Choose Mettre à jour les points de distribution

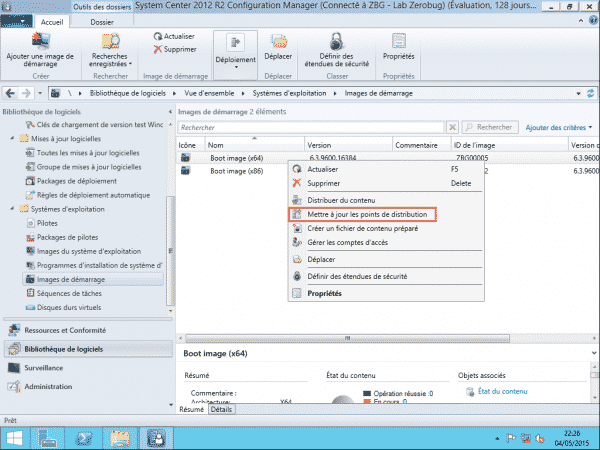[362, 214]
